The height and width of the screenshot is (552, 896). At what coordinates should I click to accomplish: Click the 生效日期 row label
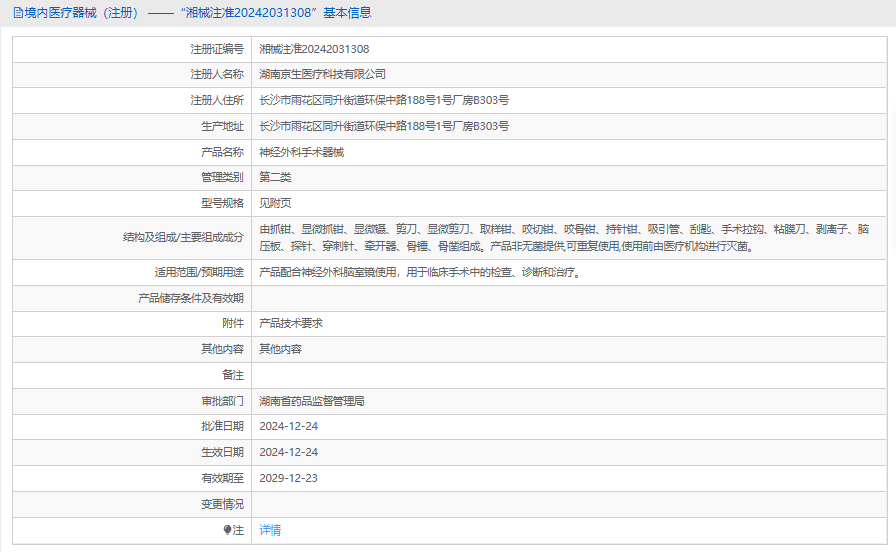222,452
